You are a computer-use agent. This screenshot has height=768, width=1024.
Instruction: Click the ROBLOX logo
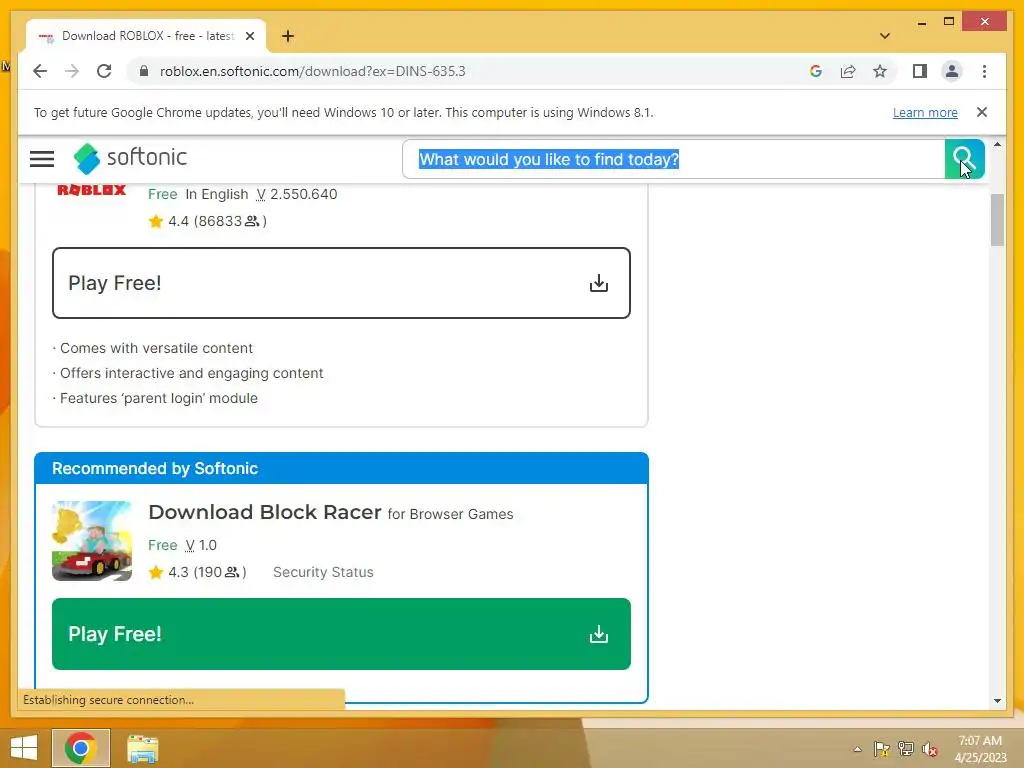pyautogui.click(x=91, y=190)
